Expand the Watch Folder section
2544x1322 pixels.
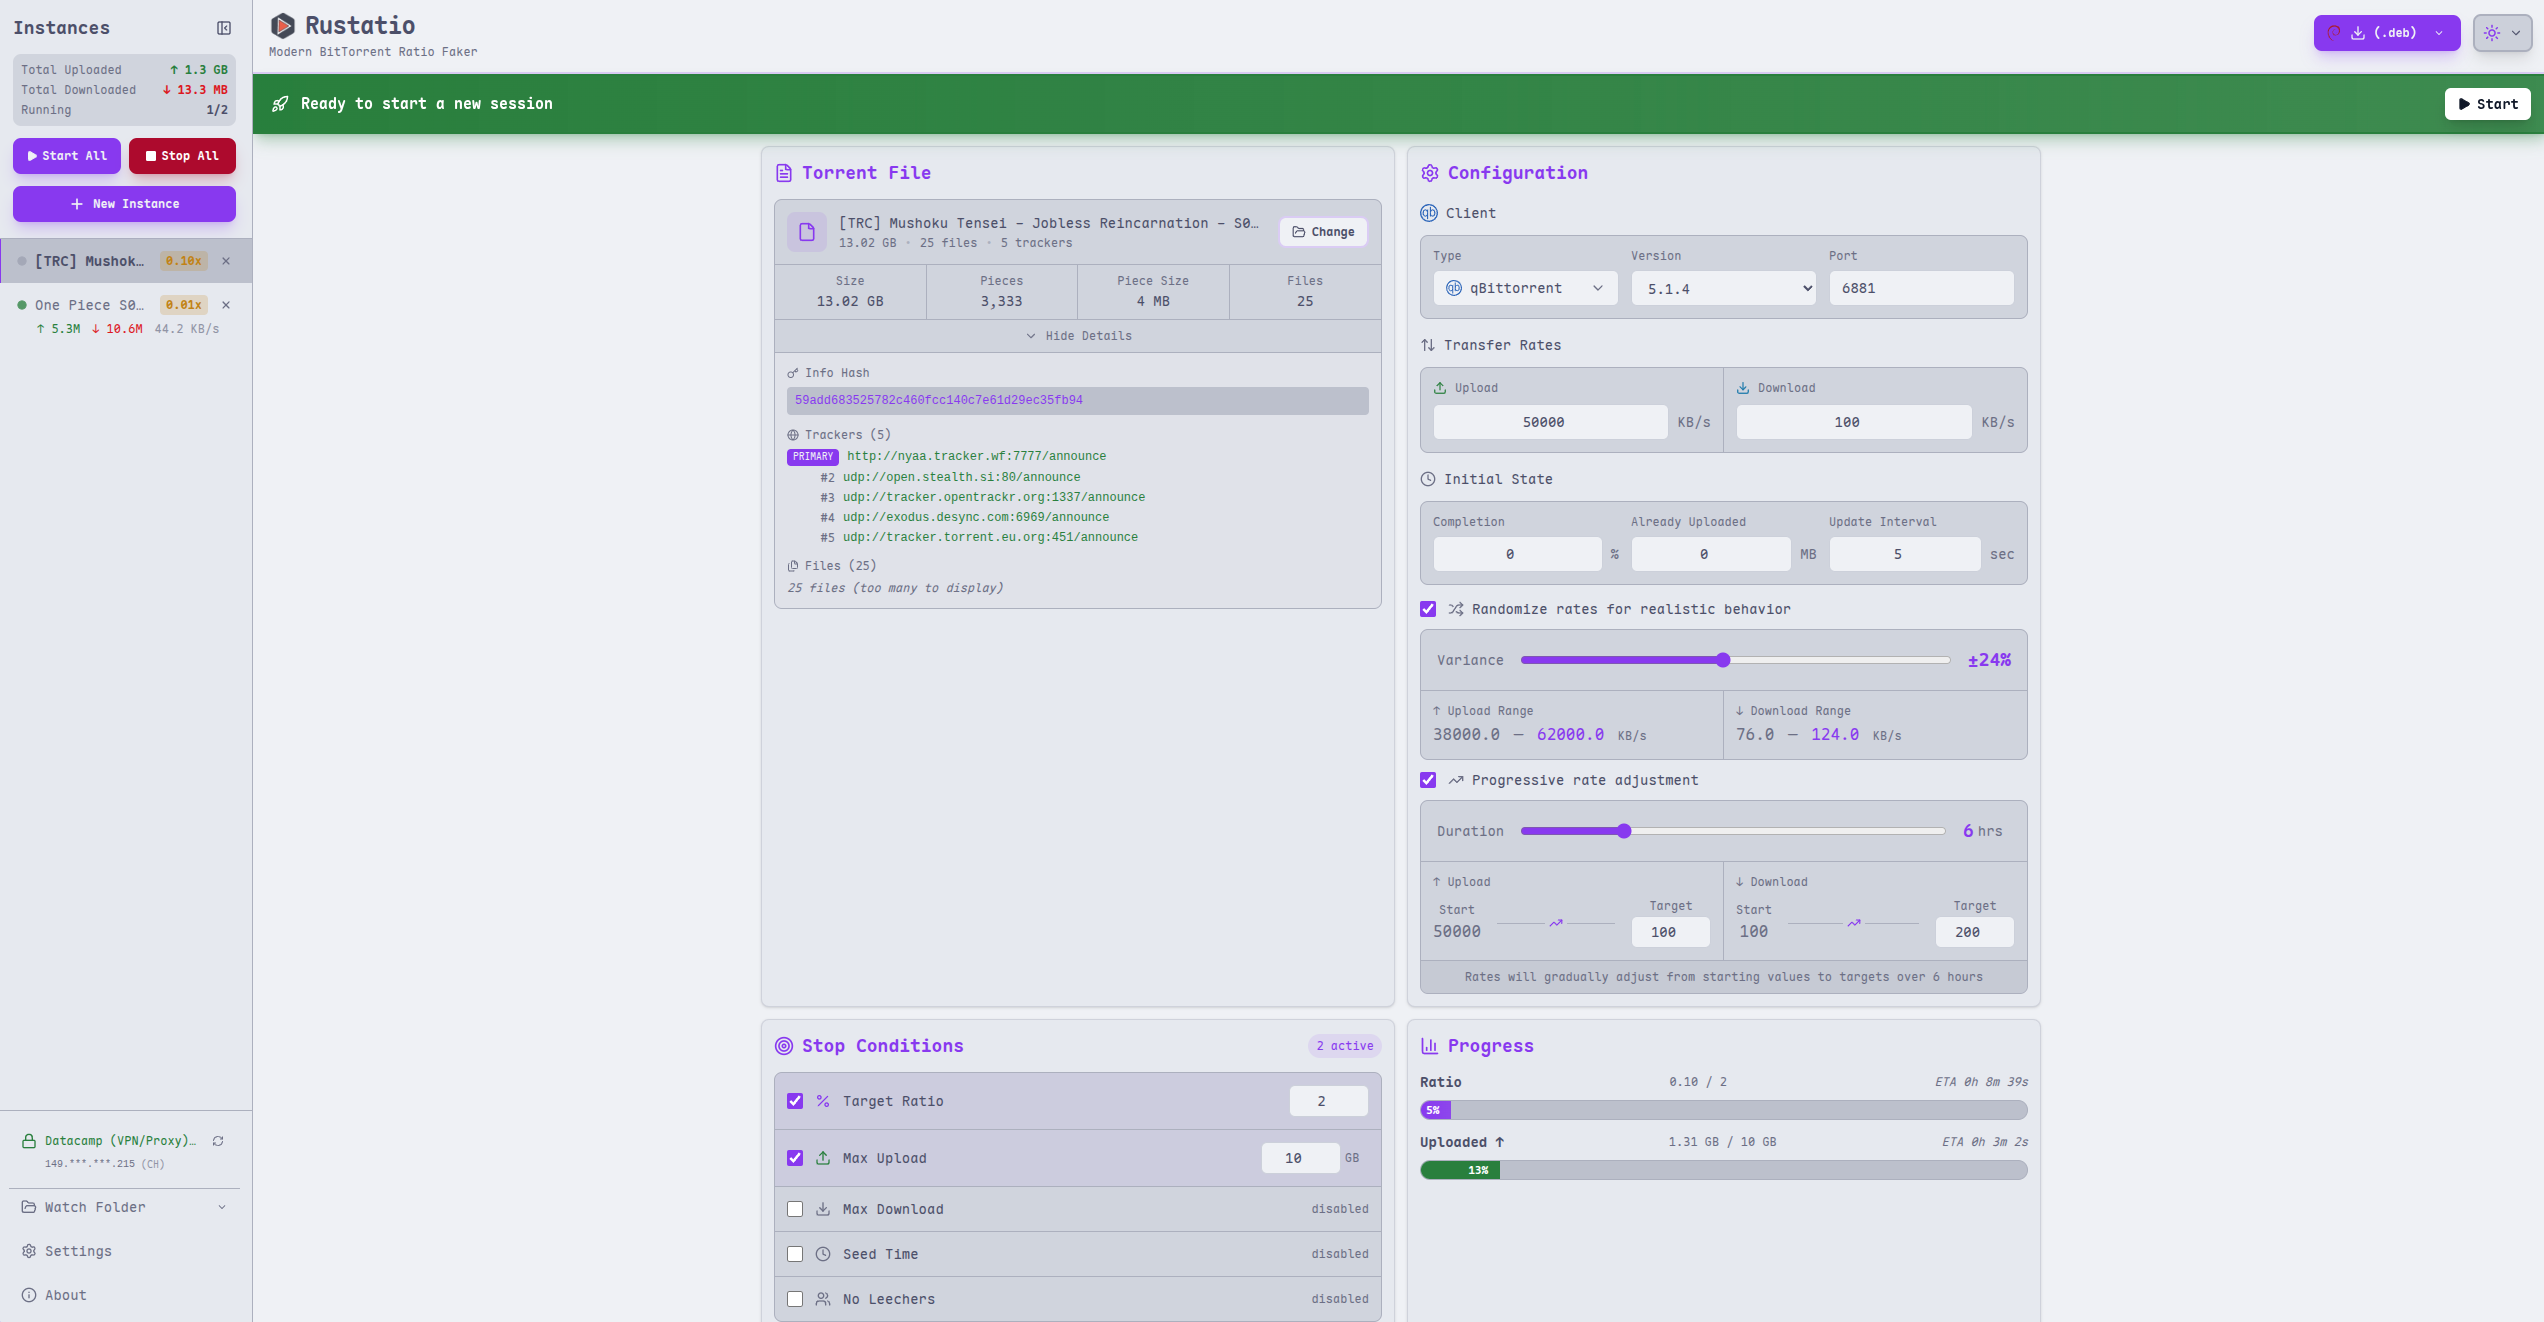pos(125,1207)
